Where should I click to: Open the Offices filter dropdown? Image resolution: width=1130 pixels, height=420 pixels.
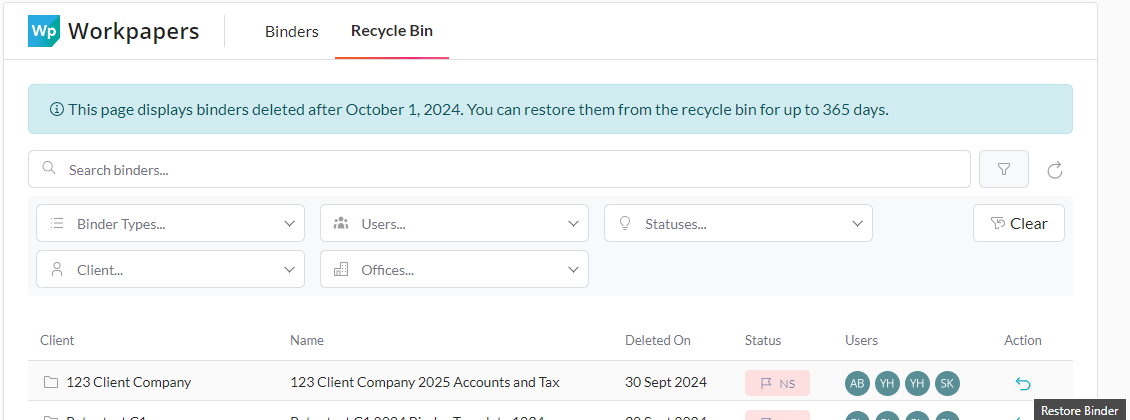click(x=454, y=269)
